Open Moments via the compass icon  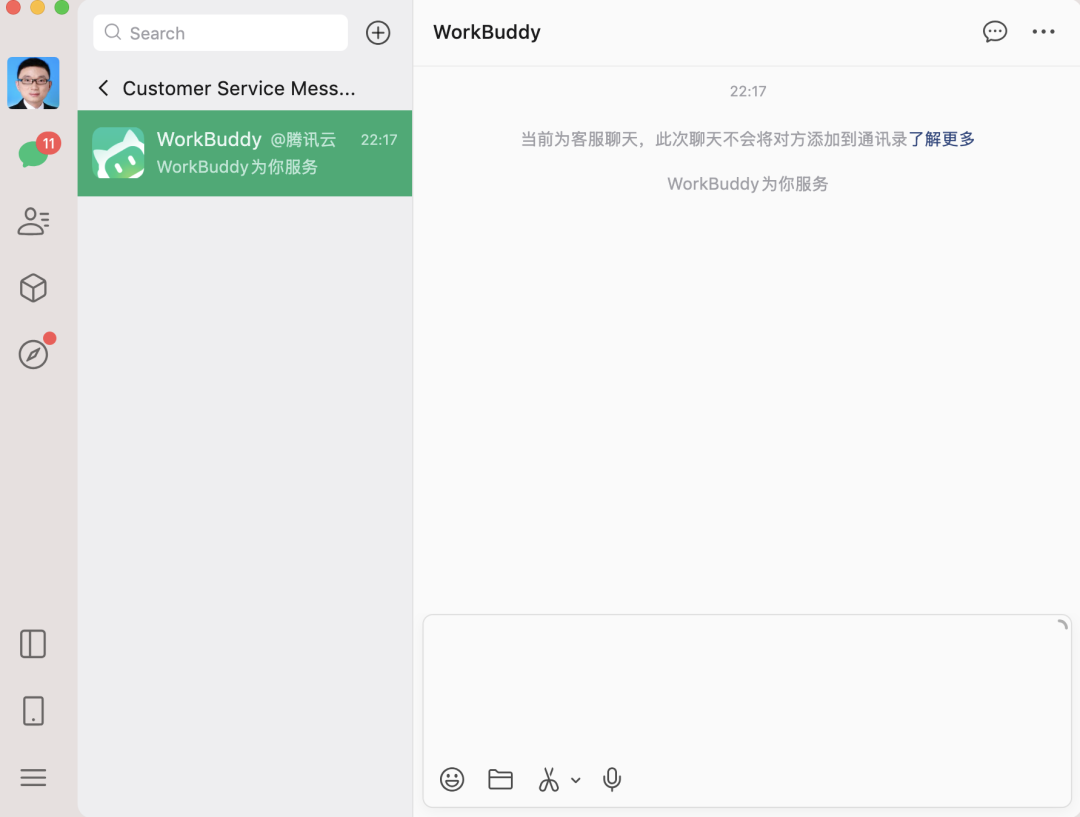tap(33, 353)
